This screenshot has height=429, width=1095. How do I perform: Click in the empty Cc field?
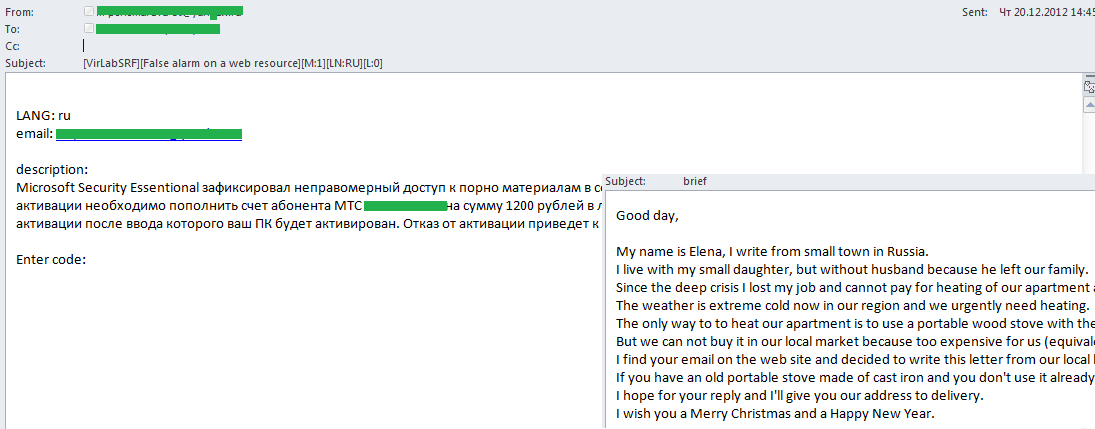300,46
